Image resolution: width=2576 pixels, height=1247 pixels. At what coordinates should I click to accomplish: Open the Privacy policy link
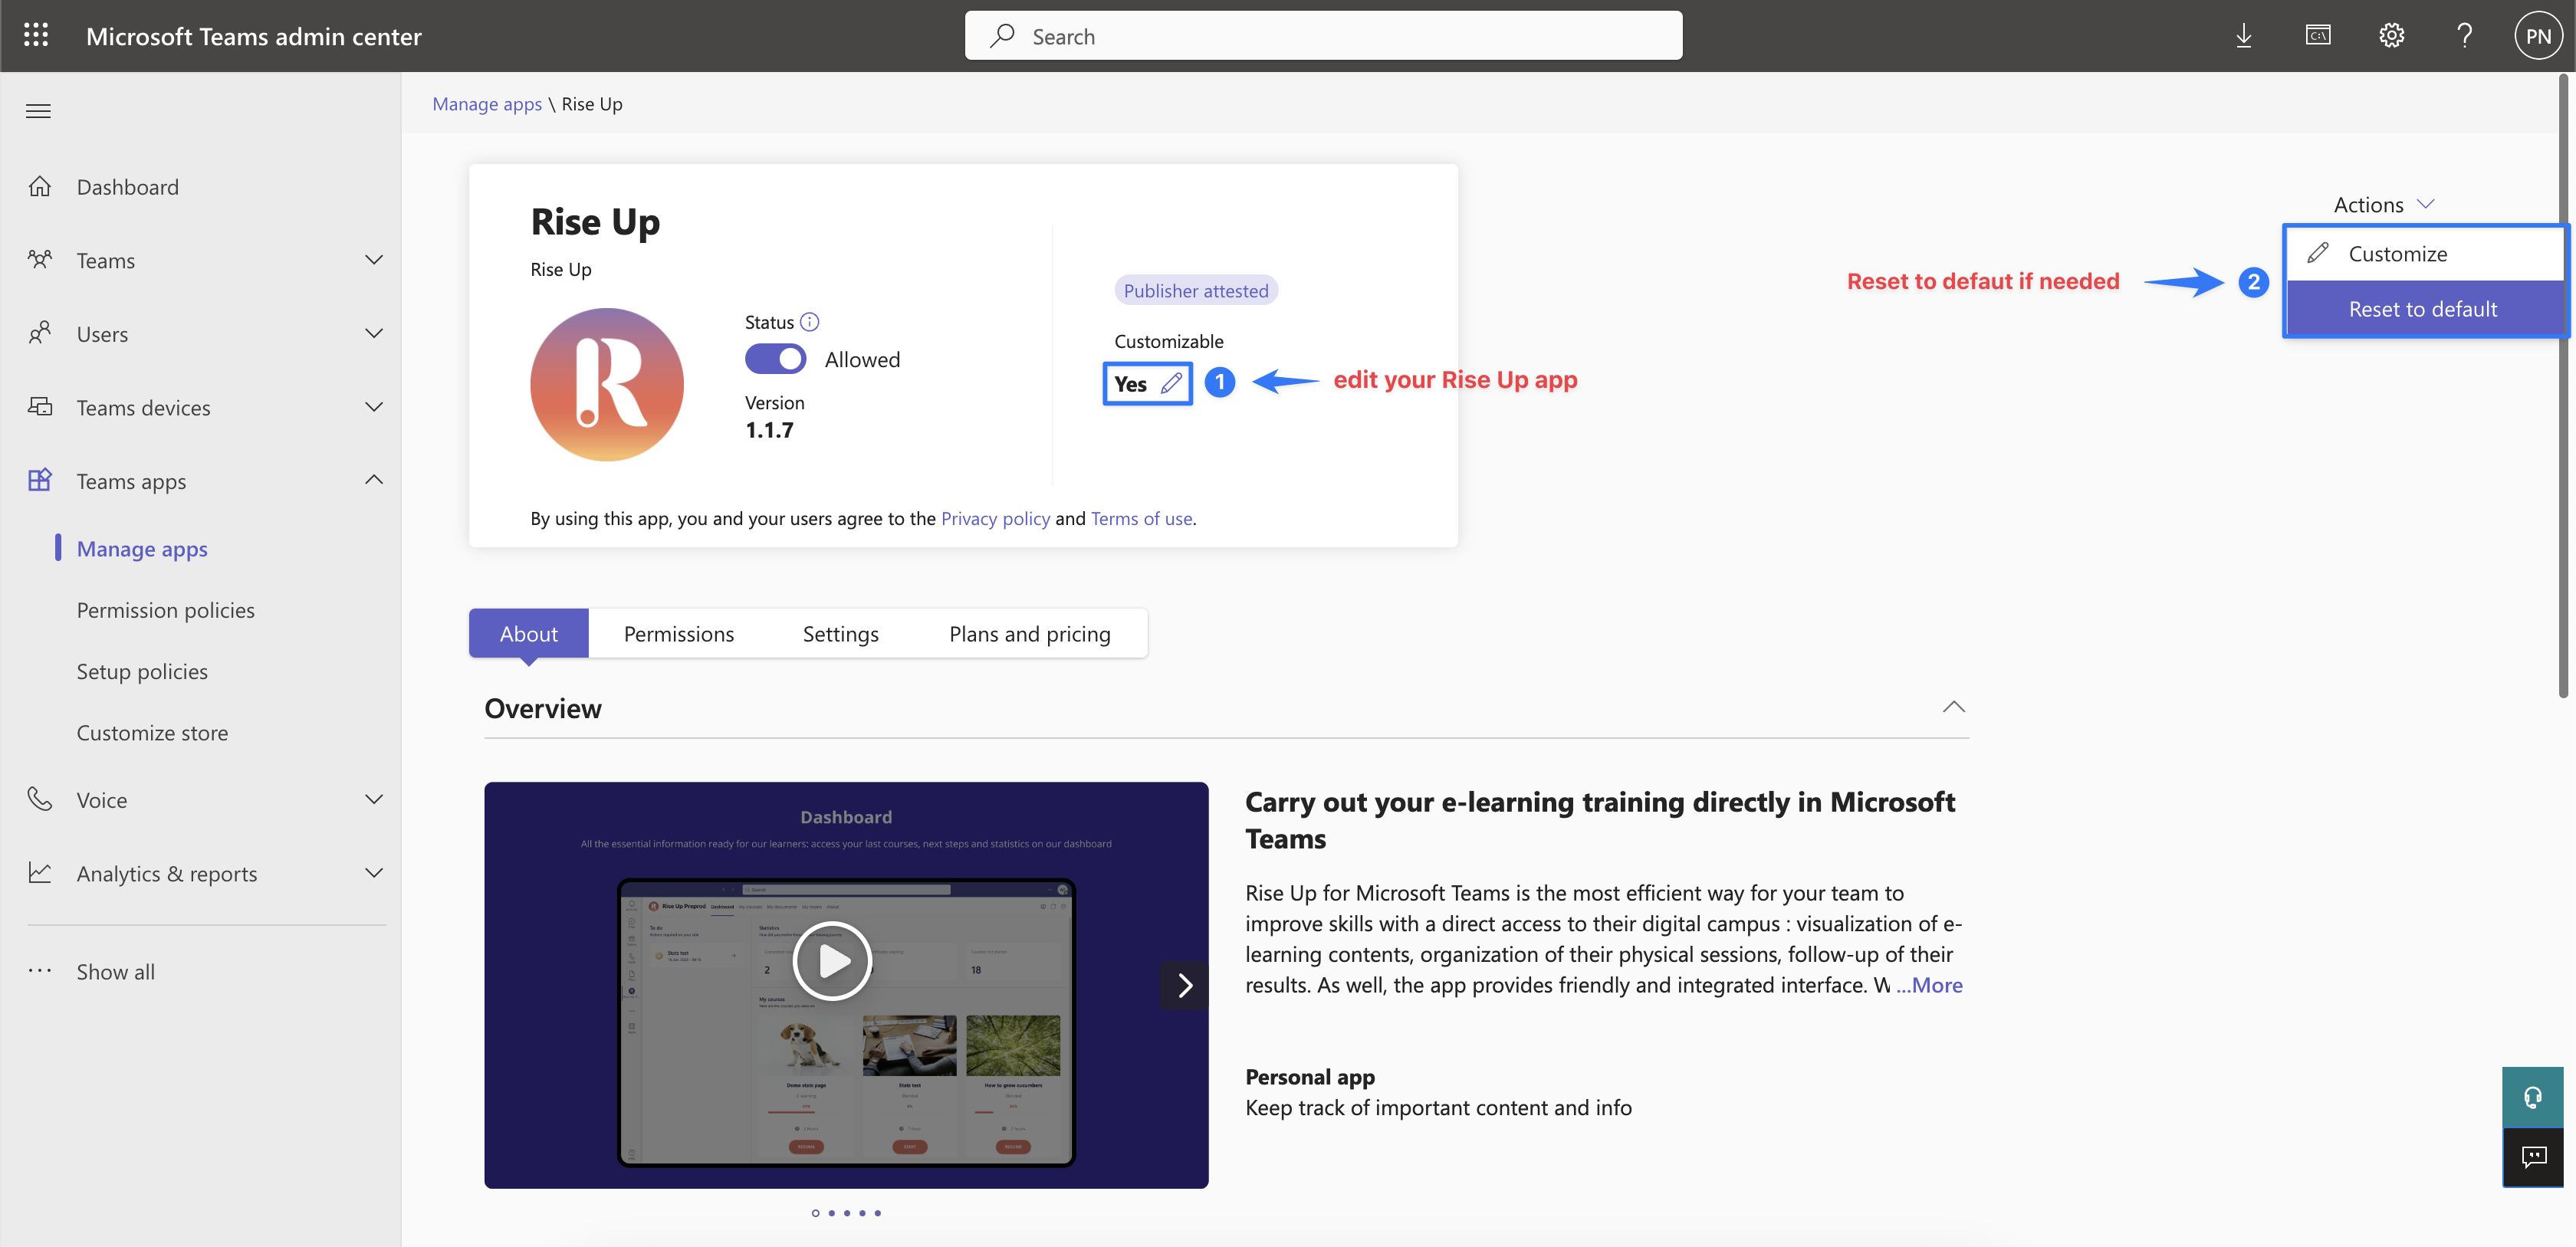pyautogui.click(x=995, y=518)
